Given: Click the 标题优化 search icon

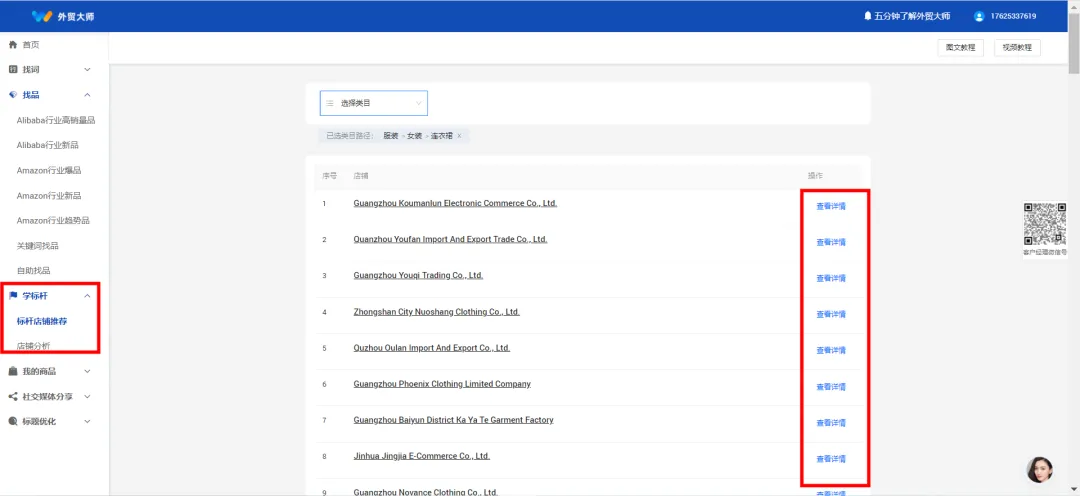Looking at the screenshot, I should [x=12, y=422].
